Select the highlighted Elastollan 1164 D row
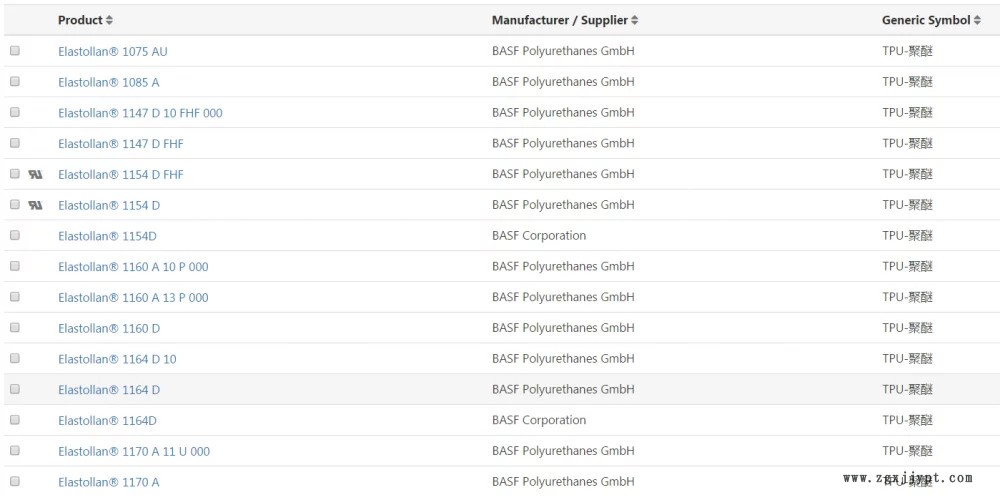The image size is (1000, 500). pos(500,389)
